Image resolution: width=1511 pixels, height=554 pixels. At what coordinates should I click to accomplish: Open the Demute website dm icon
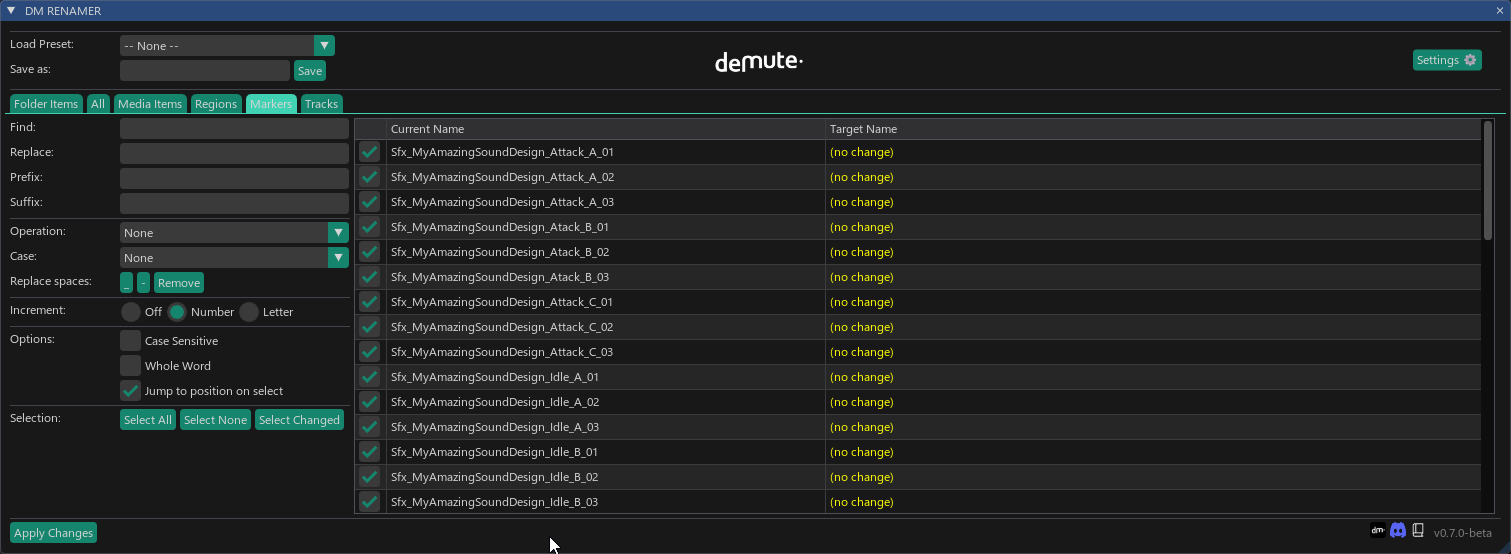pyautogui.click(x=1377, y=531)
